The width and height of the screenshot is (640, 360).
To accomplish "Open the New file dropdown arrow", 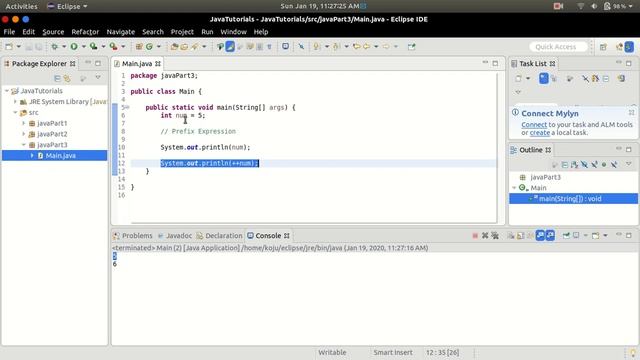I will [18, 47].
